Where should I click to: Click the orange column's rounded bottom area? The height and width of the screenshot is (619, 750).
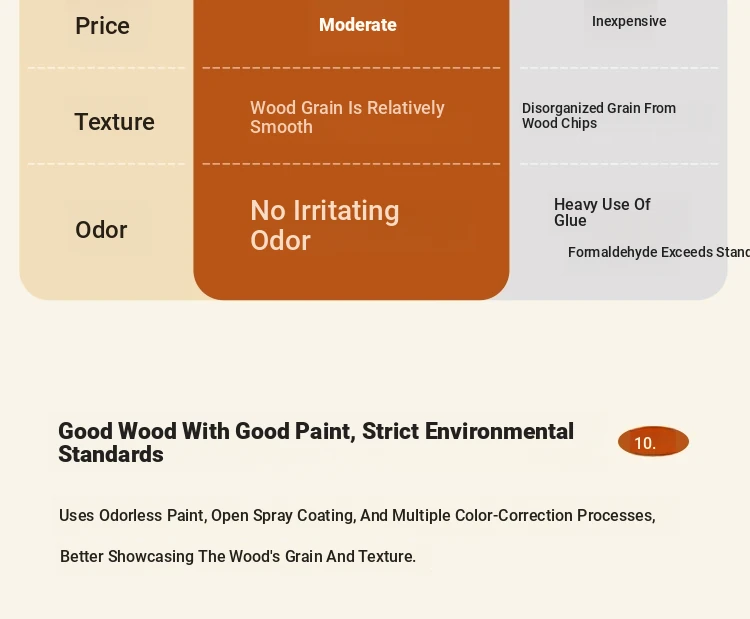pos(351,280)
